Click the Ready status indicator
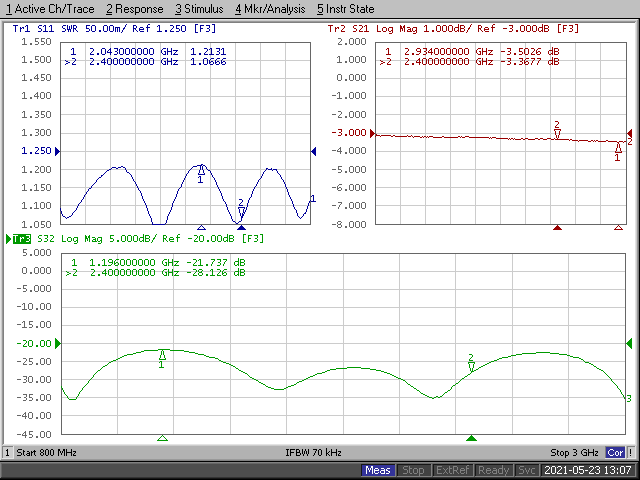 coord(494,470)
